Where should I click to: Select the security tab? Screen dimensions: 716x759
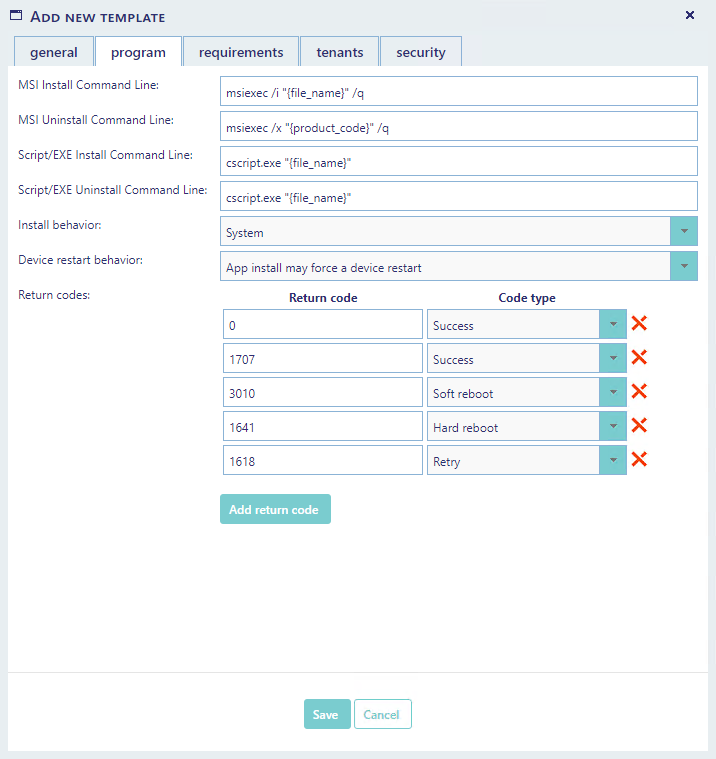click(420, 52)
